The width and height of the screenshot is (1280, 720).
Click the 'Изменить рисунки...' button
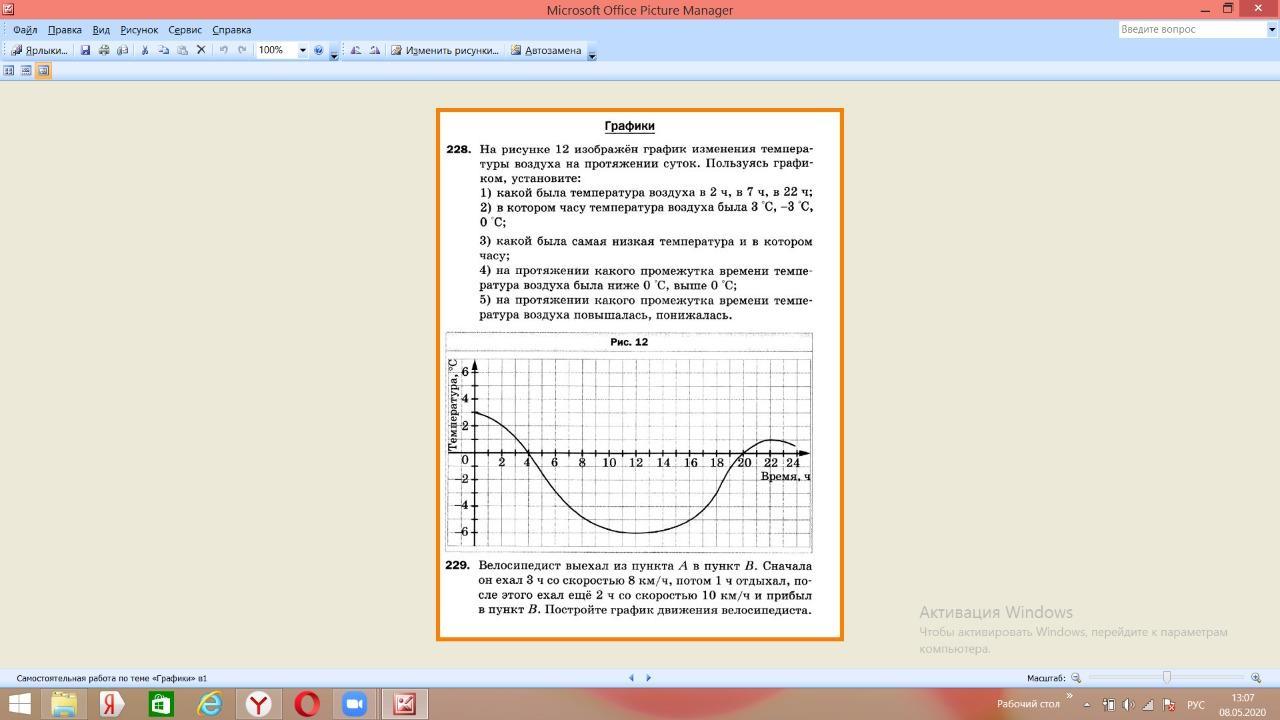444,50
